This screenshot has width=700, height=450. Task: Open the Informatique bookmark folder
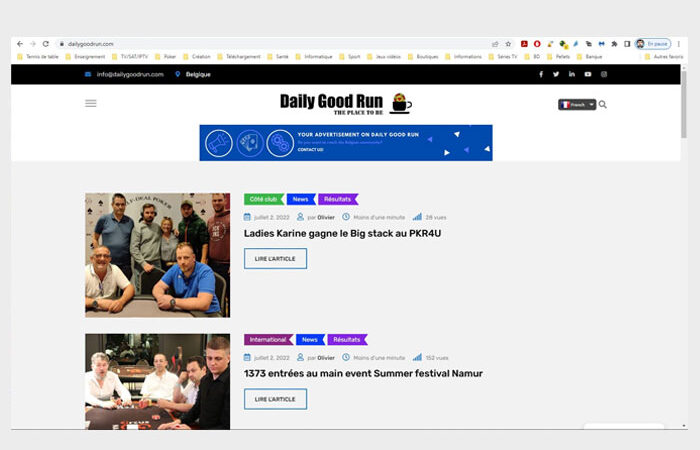point(314,57)
